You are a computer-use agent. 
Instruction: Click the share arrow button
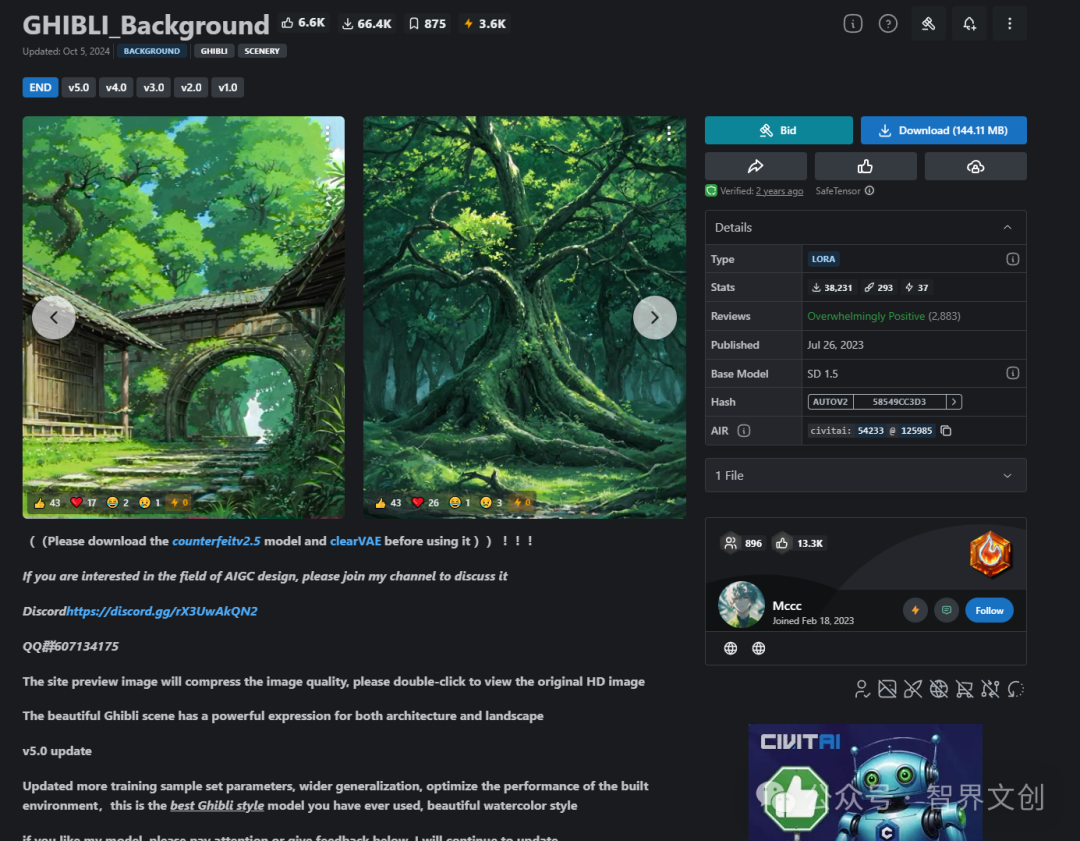tap(756, 166)
